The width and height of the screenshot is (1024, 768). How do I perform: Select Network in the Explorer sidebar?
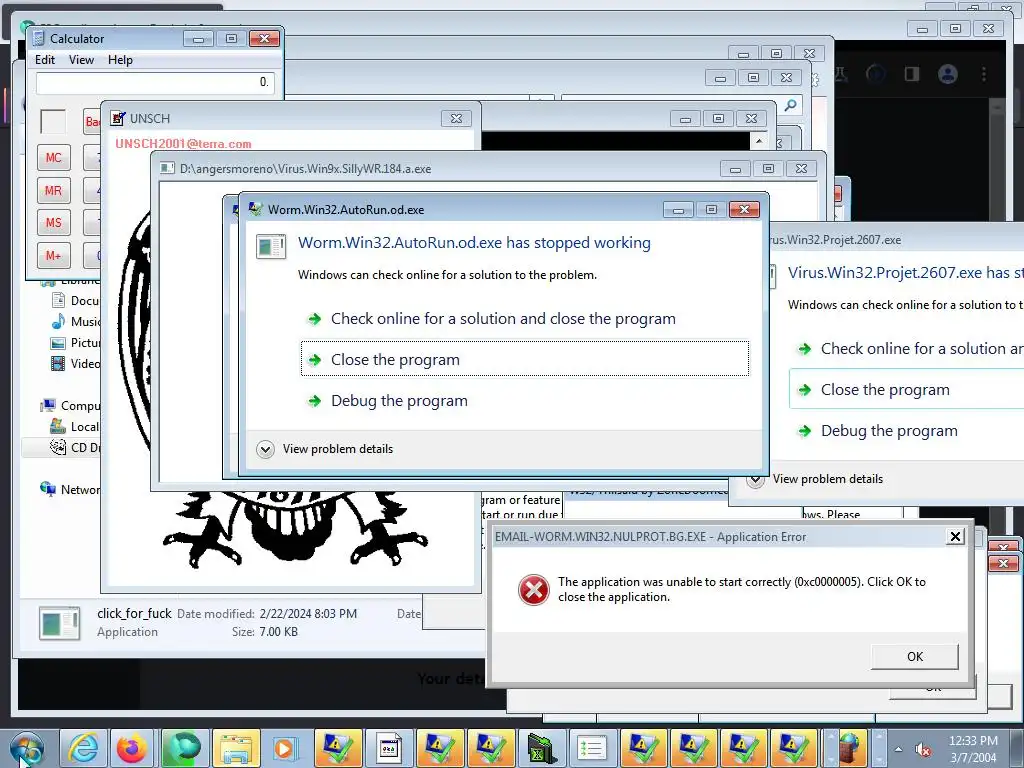click(x=70, y=489)
